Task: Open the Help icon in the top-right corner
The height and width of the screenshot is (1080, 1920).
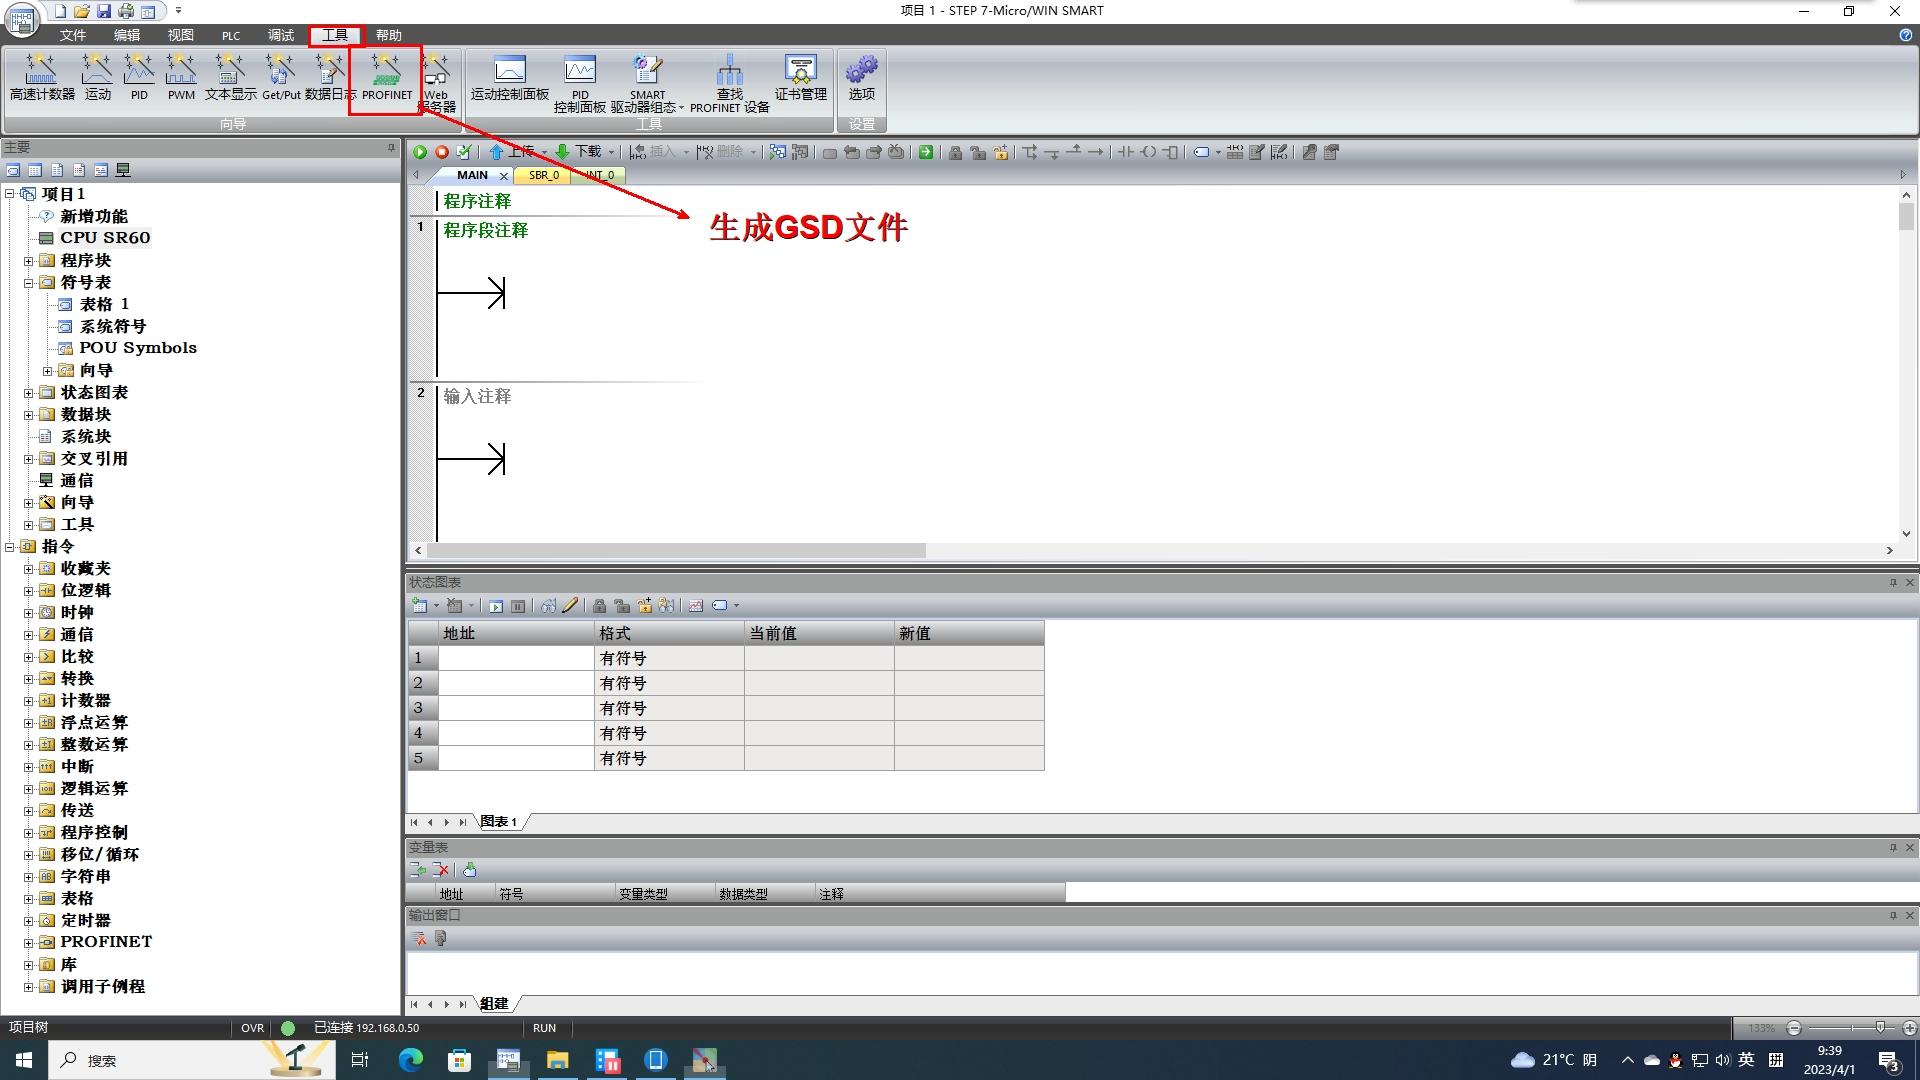Action: click(1905, 35)
